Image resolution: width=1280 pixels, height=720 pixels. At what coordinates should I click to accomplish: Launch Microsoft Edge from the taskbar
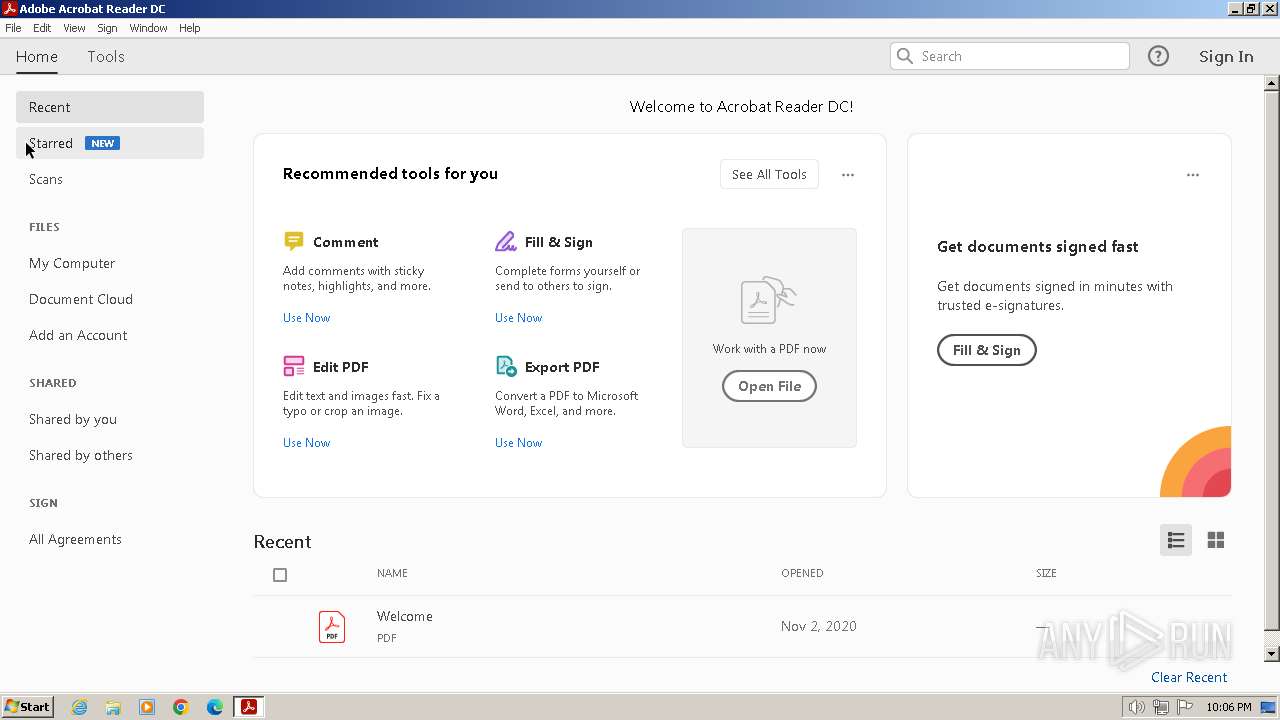(x=215, y=707)
